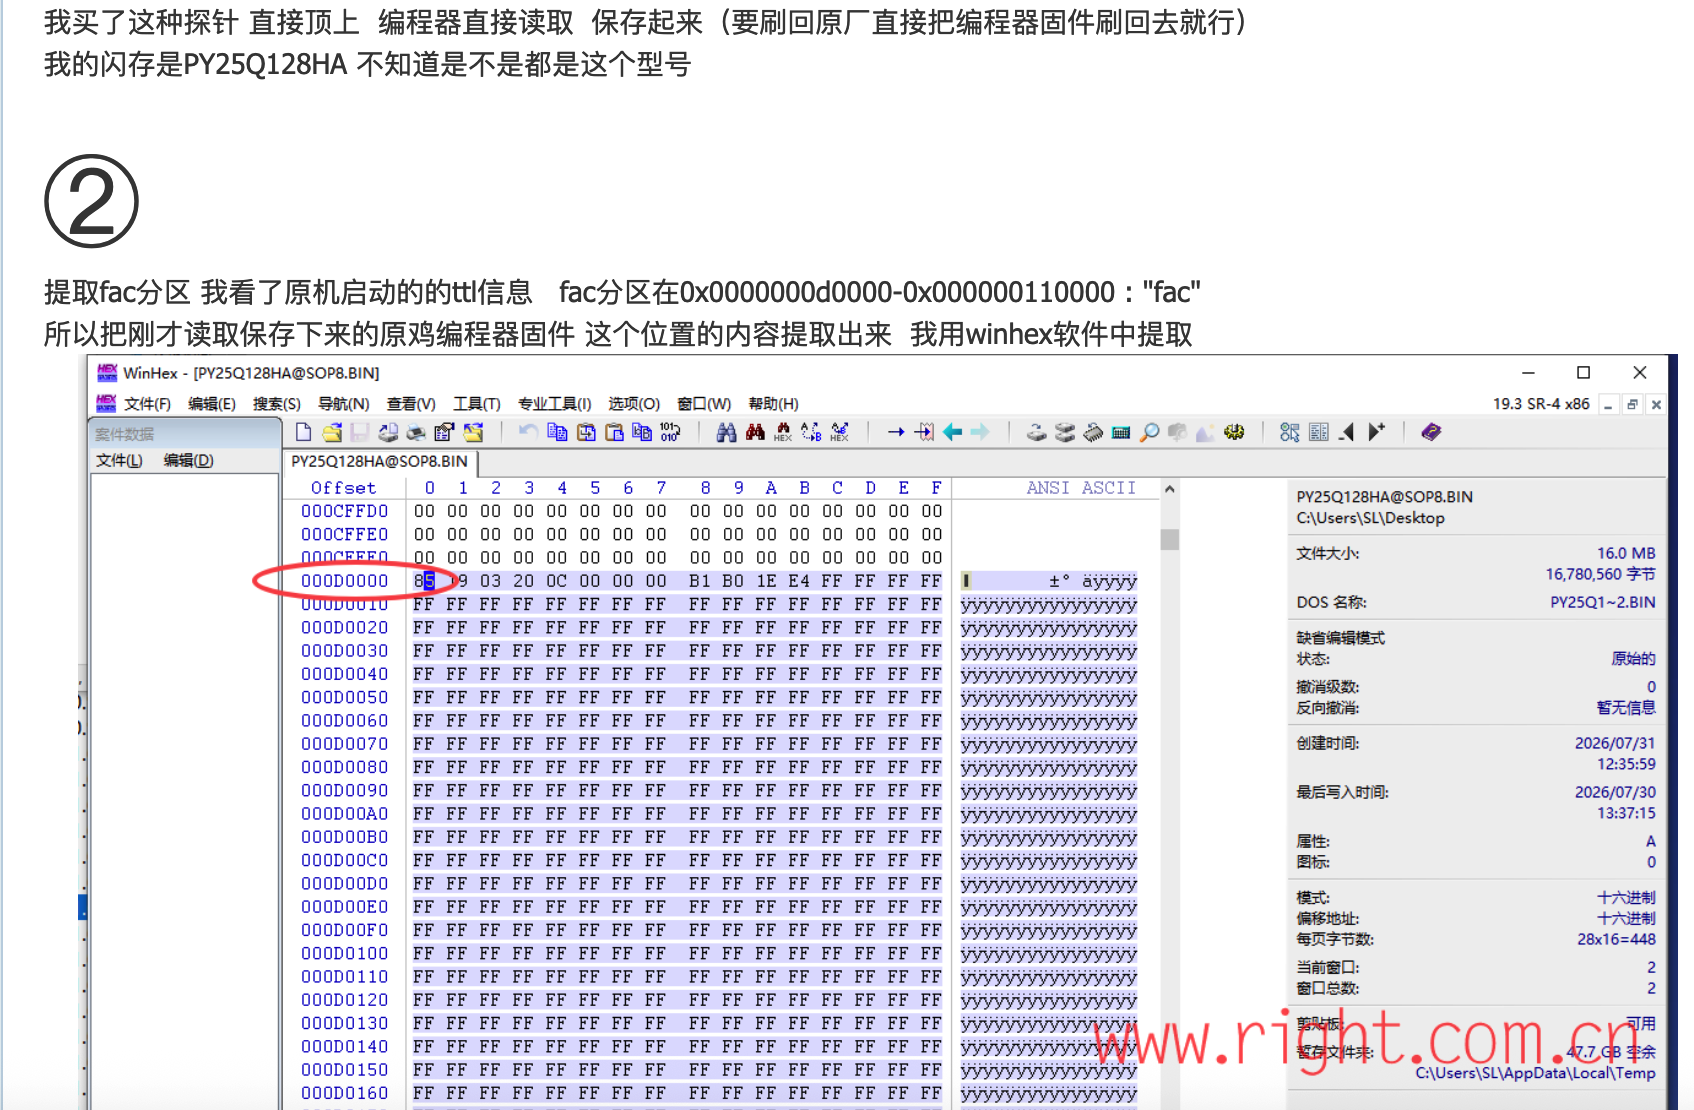Open the 选项(O) menu
Image resolution: width=1694 pixels, height=1110 pixels.
click(634, 404)
